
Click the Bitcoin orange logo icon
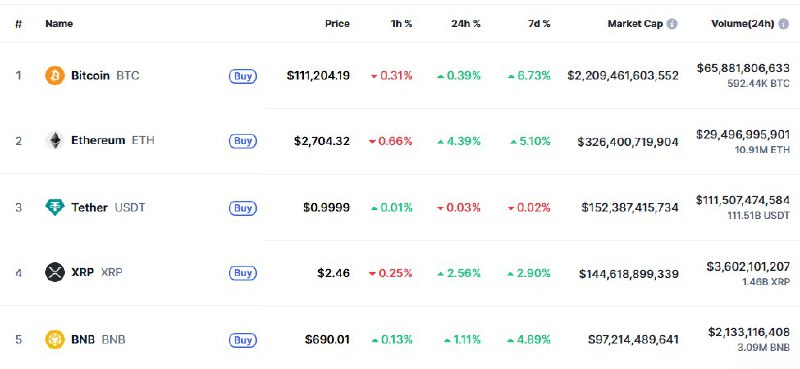(x=55, y=76)
